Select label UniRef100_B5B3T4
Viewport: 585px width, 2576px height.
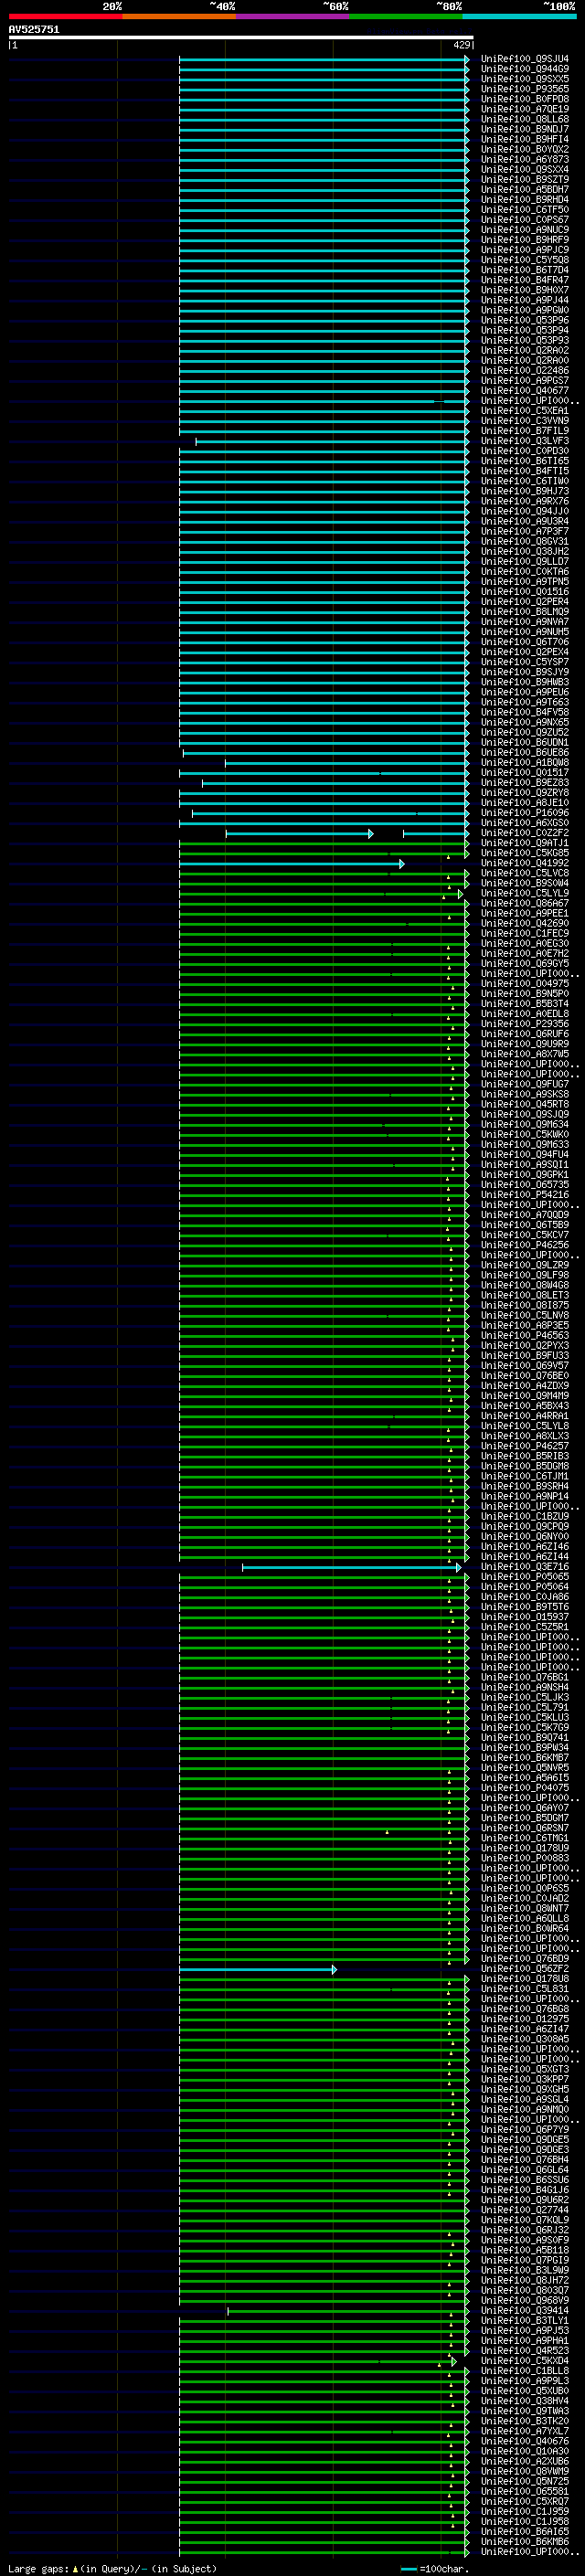[x=524, y=1003]
